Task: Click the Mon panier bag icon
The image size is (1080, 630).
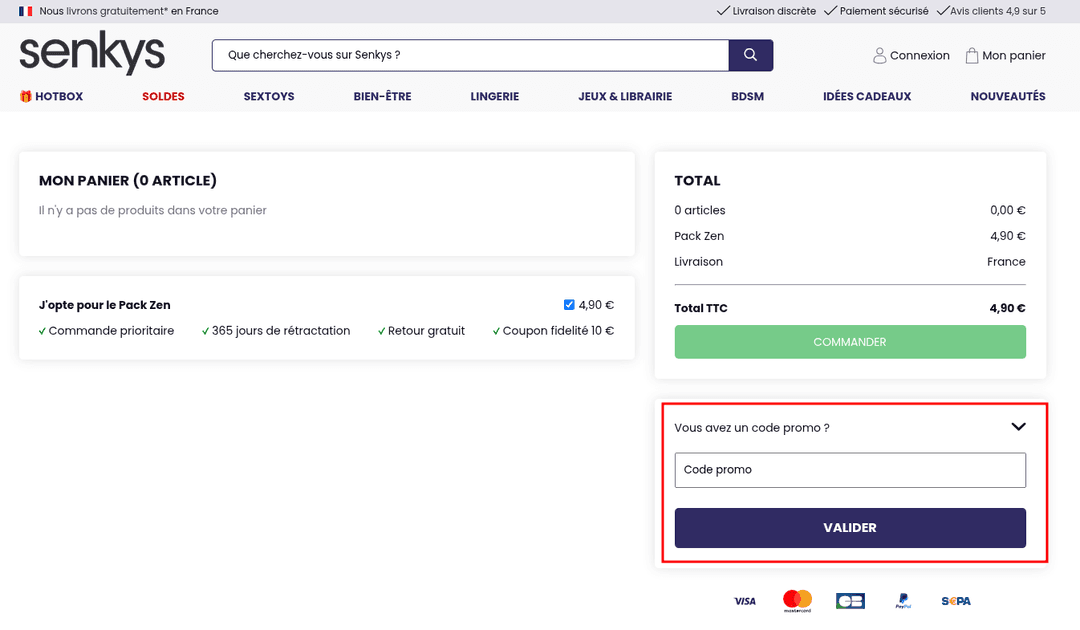Action: point(971,56)
